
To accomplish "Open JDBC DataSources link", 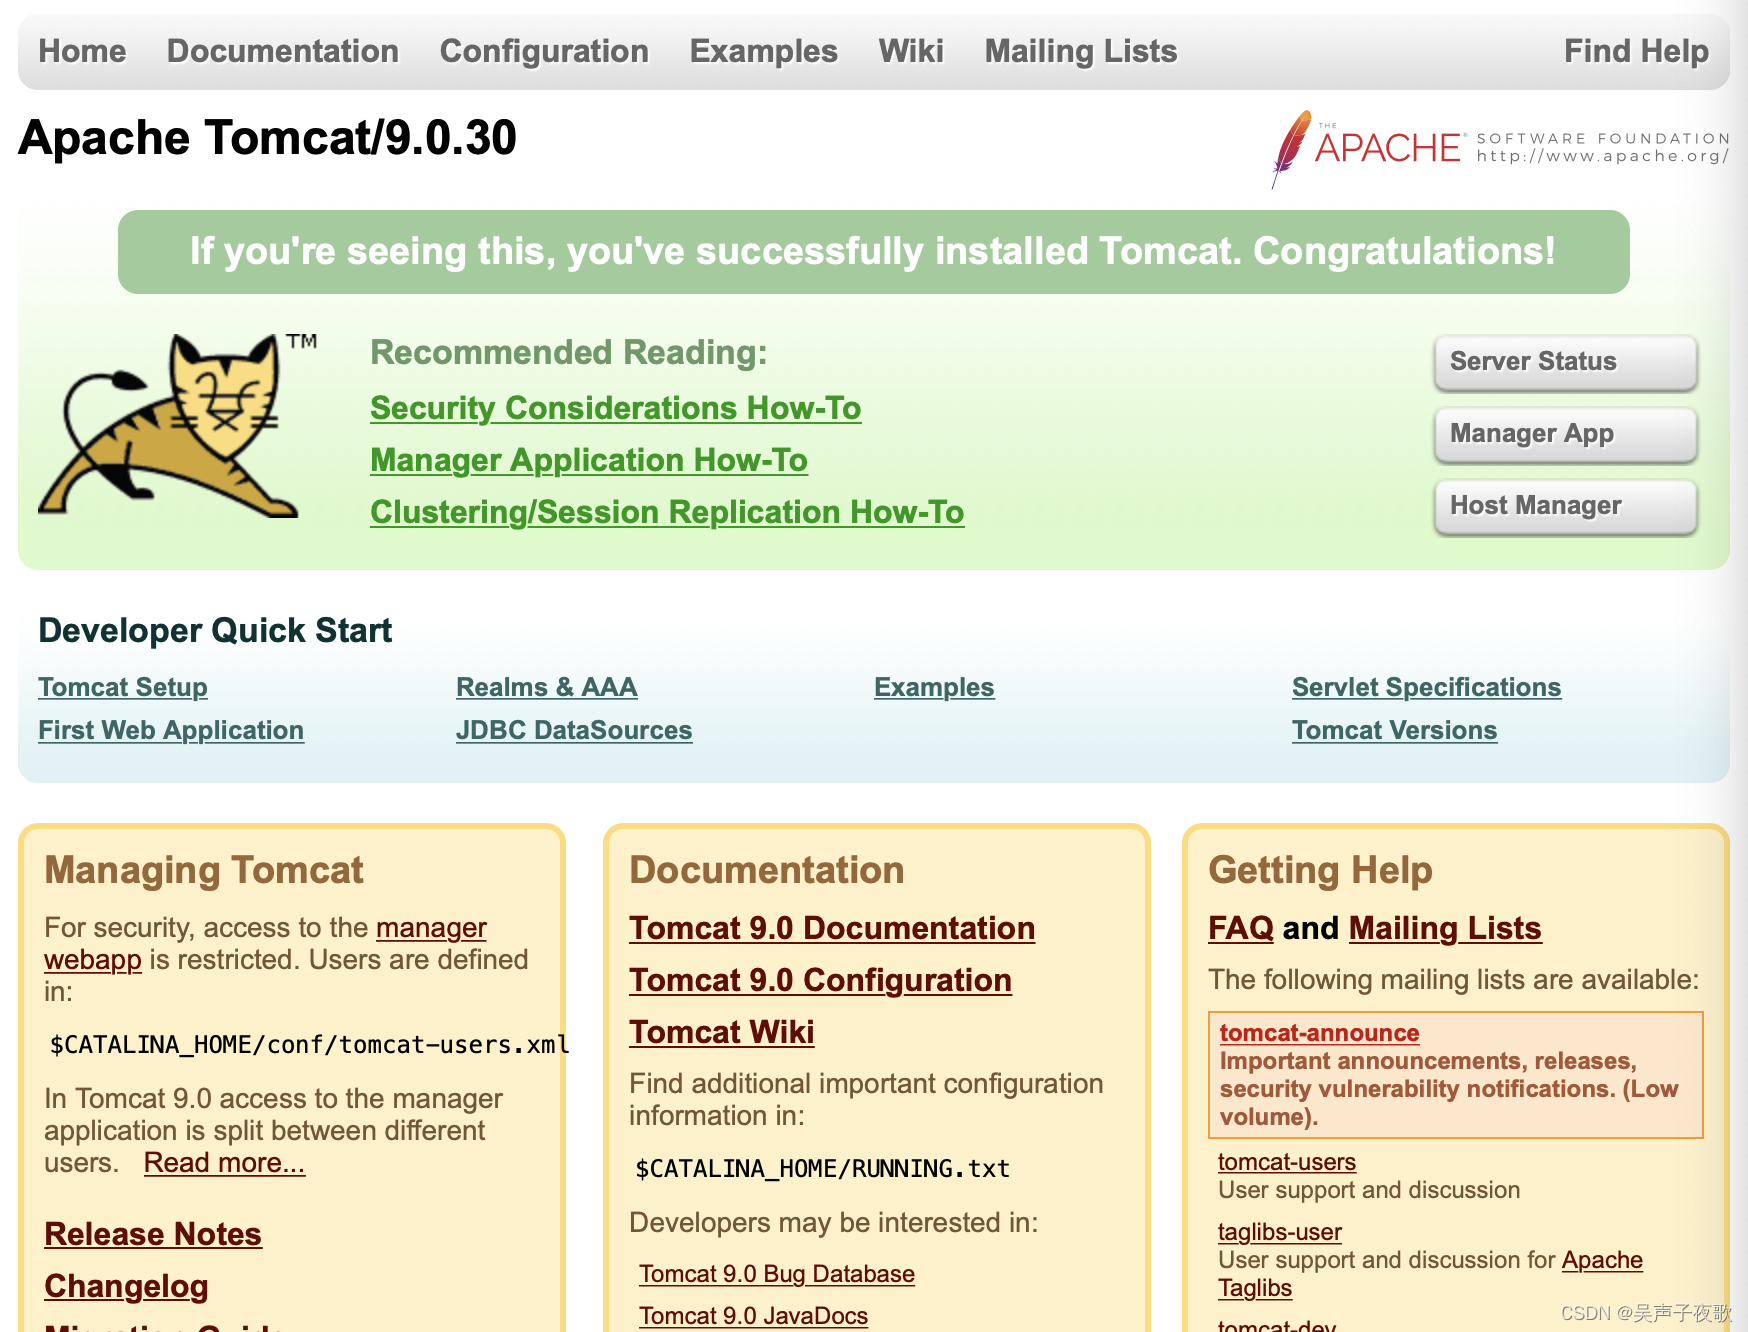I will tap(574, 730).
